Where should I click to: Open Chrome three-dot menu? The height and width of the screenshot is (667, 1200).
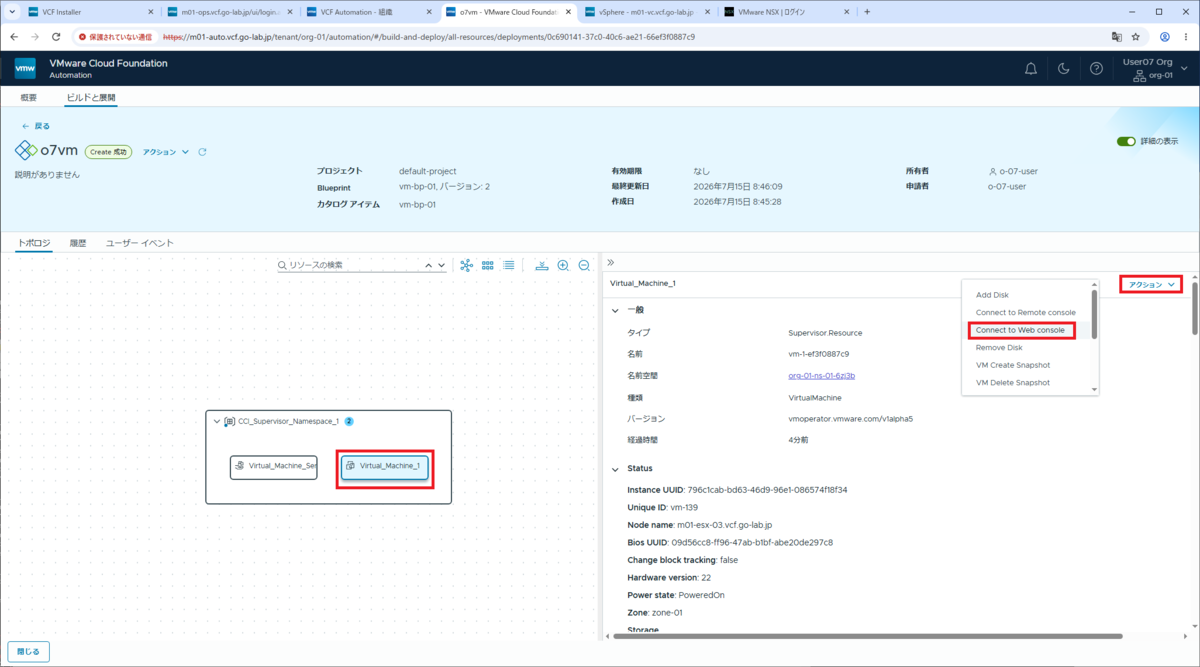pos(1186,36)
